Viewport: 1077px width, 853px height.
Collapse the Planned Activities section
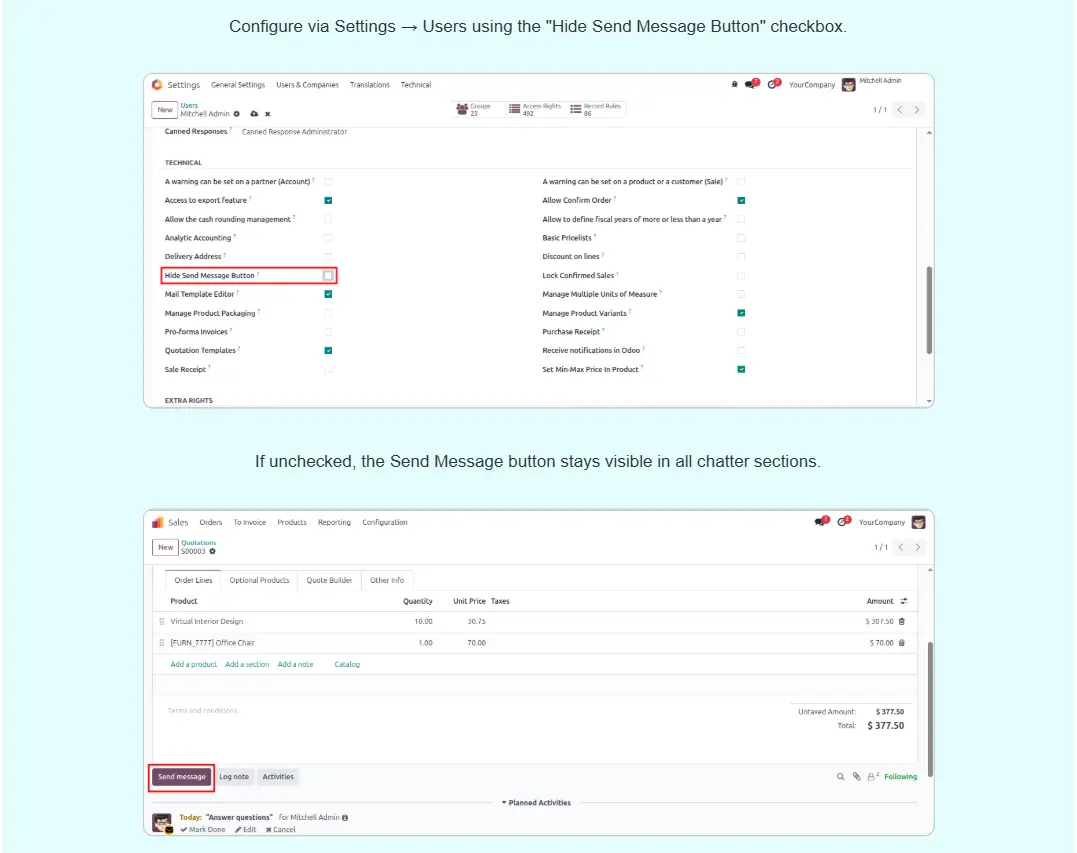tap(539, 803)
